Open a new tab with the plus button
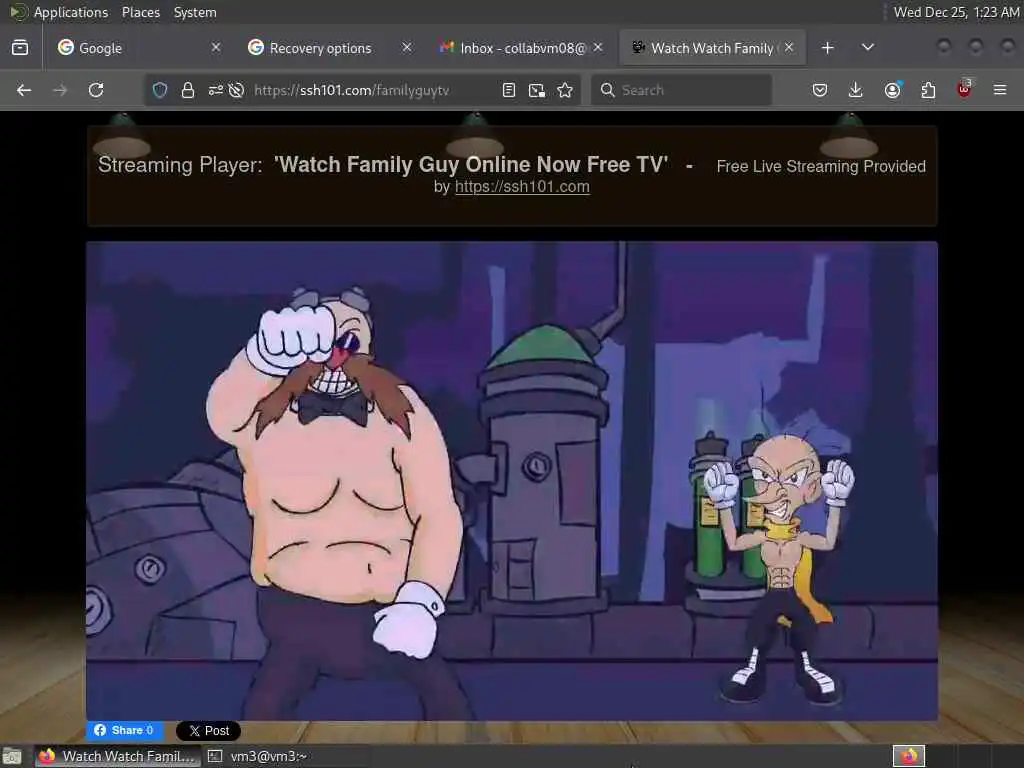The height and width of the screenshot is (768, 1024). (827, 48)
